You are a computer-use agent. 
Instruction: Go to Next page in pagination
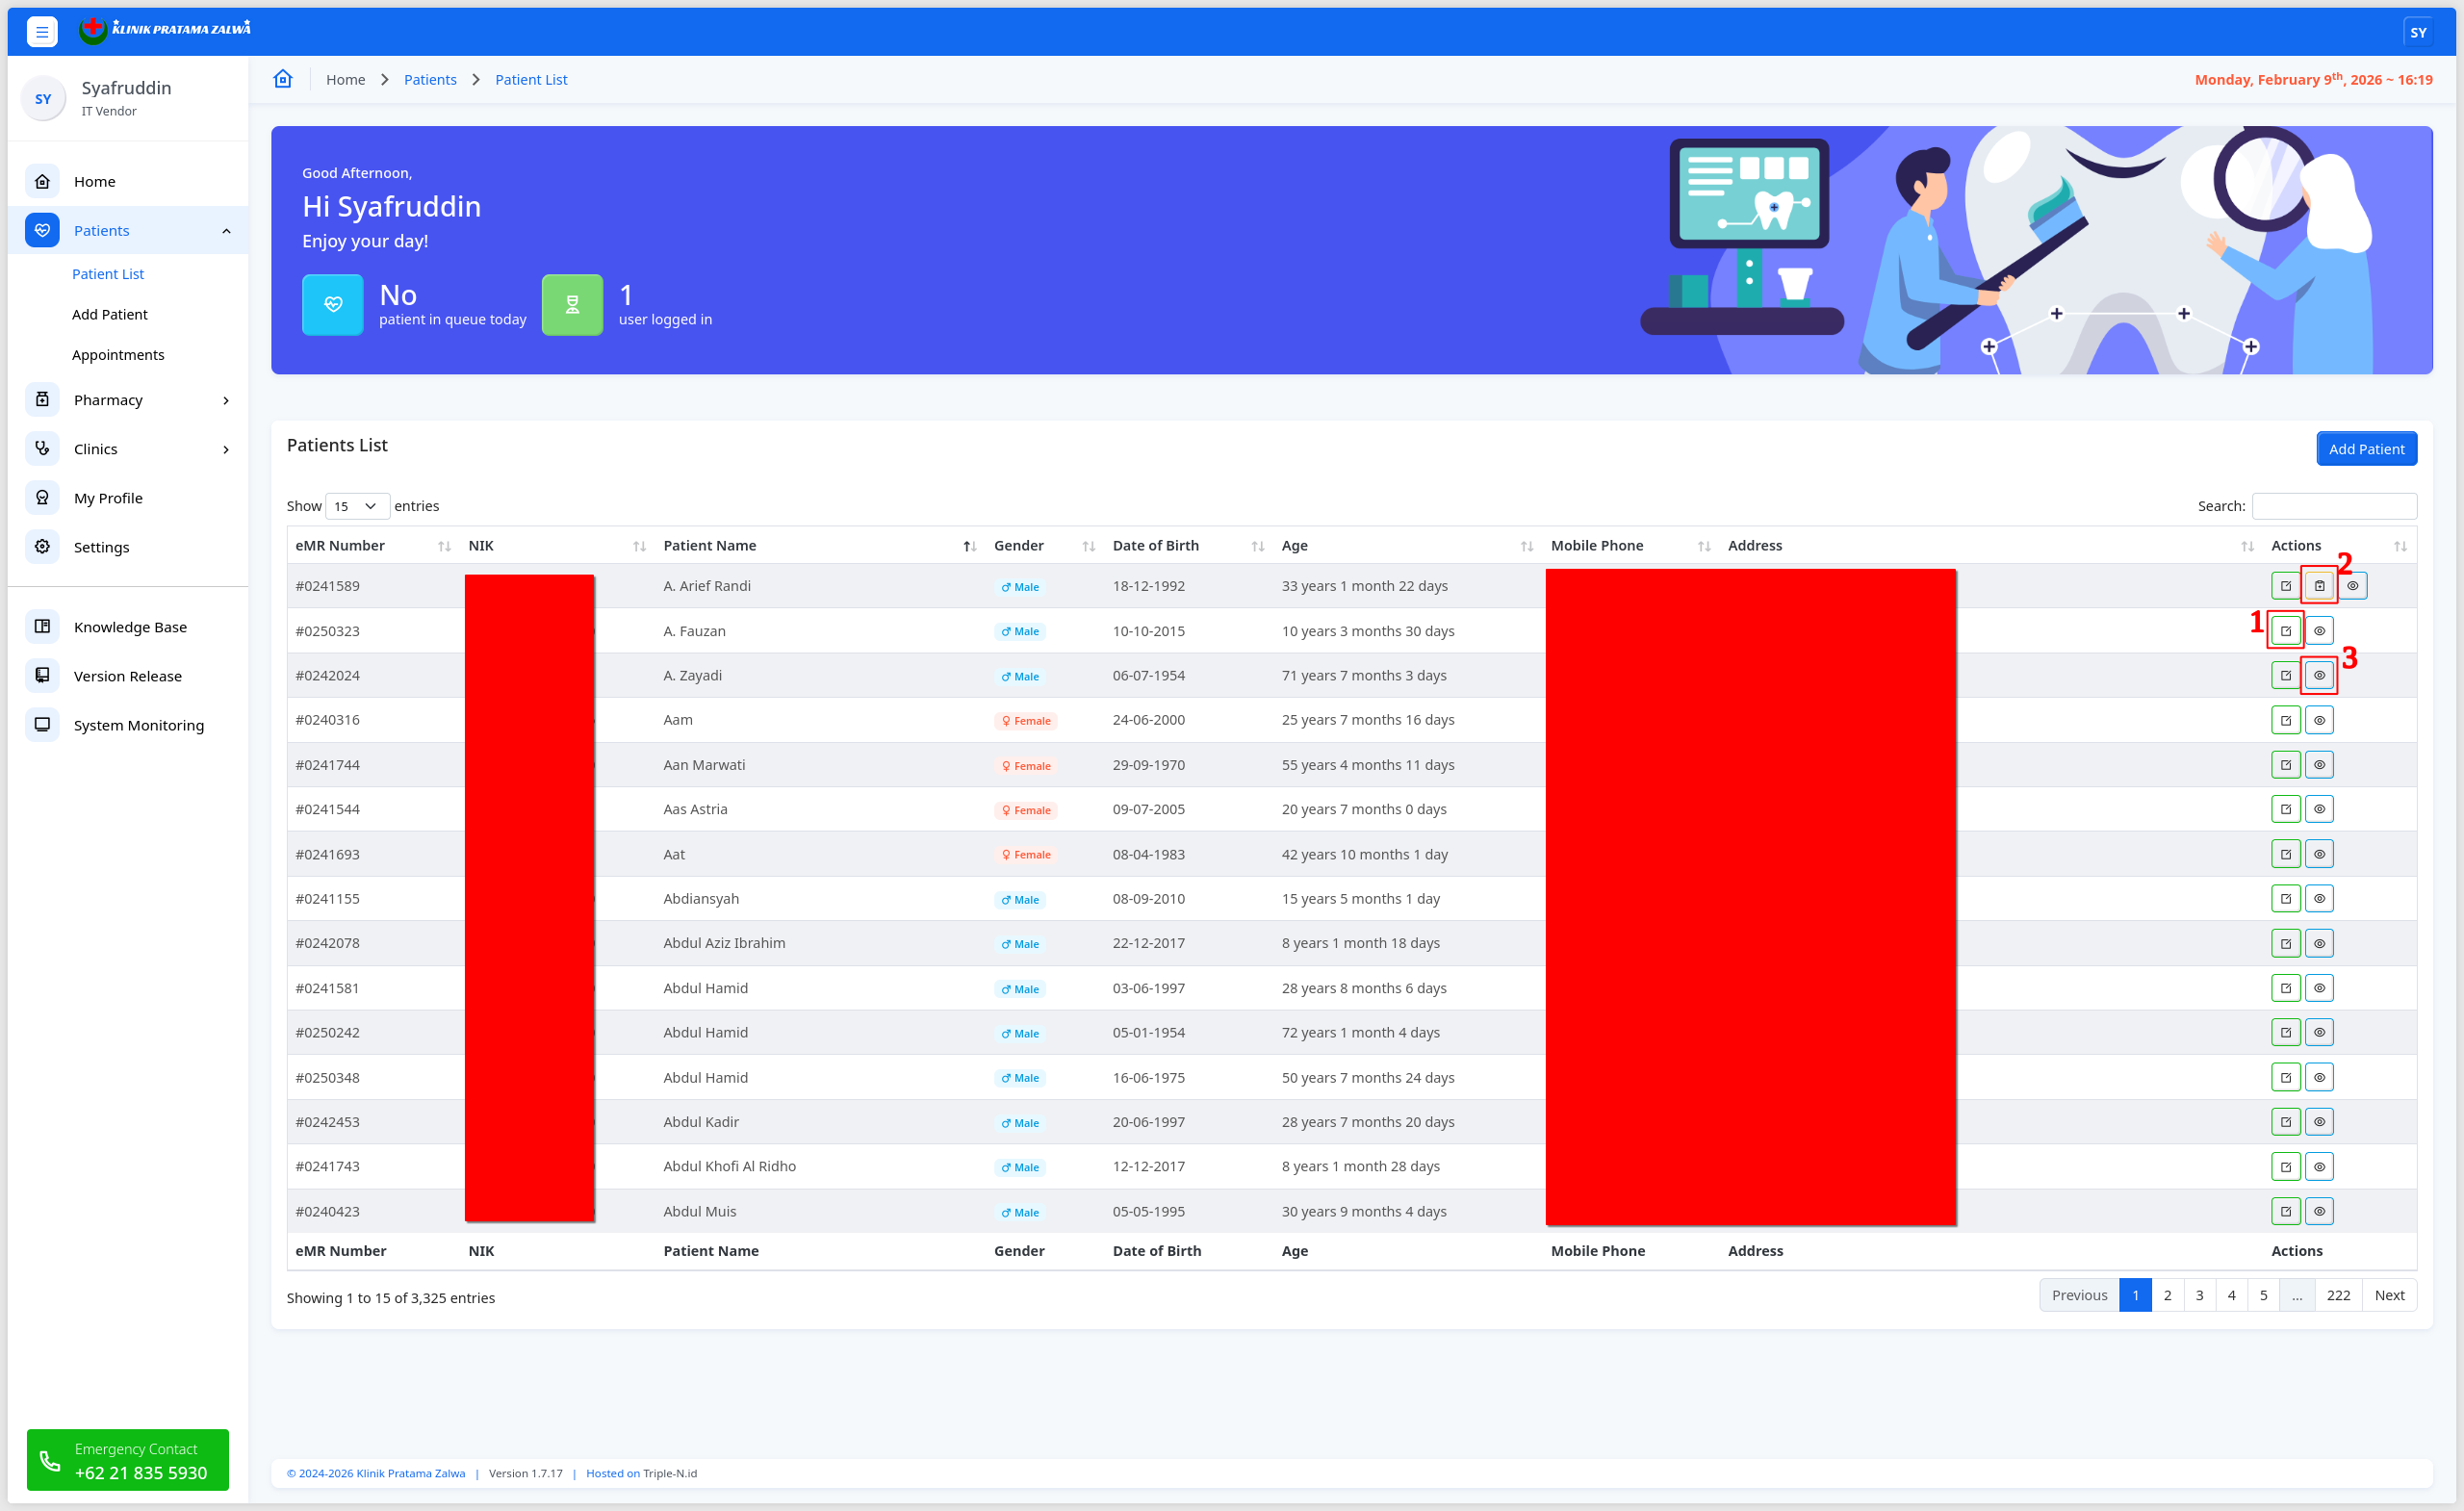click(2388, 1295)
